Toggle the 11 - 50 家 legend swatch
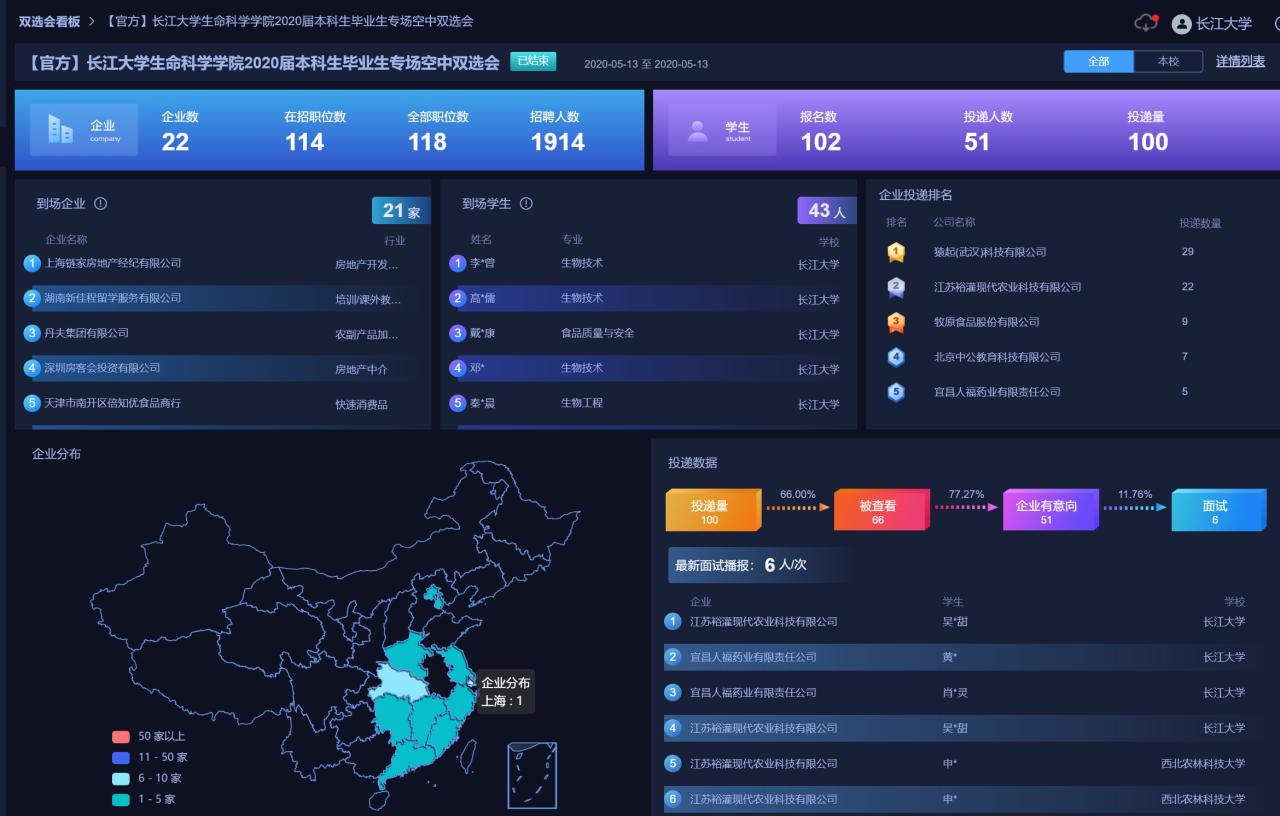This screenshot has width=1280, height=816. click(121, 757)
